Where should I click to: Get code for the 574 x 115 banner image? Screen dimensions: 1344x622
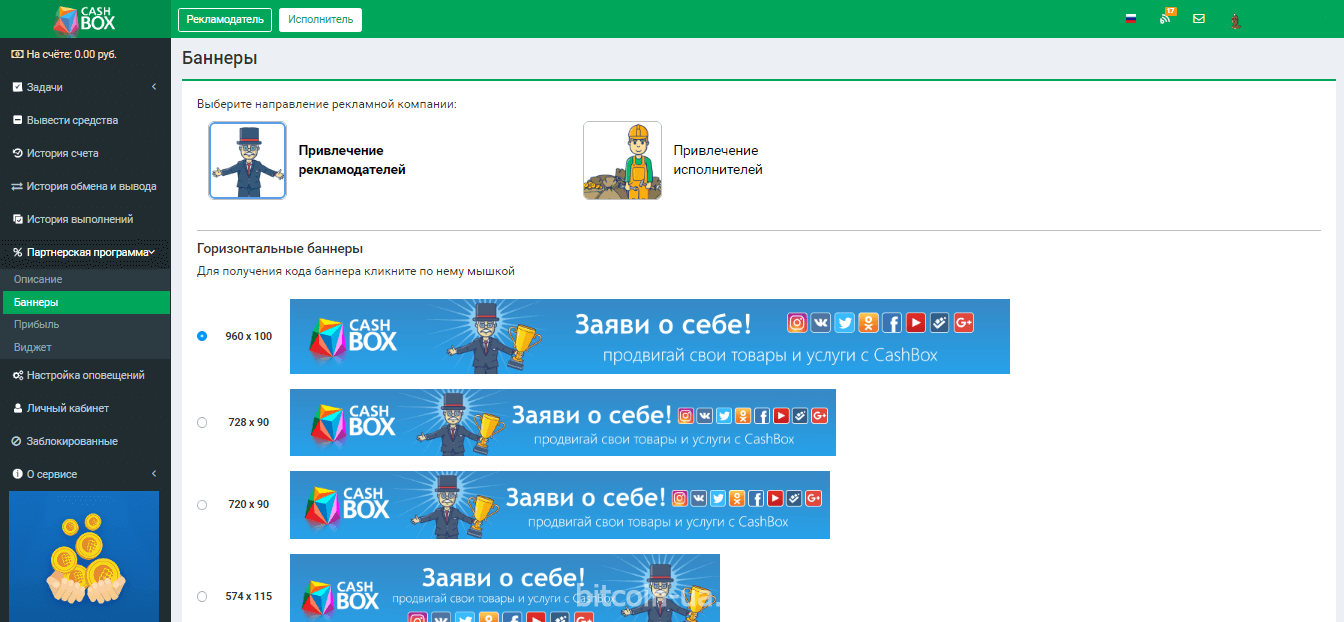[x=505, y=588]
